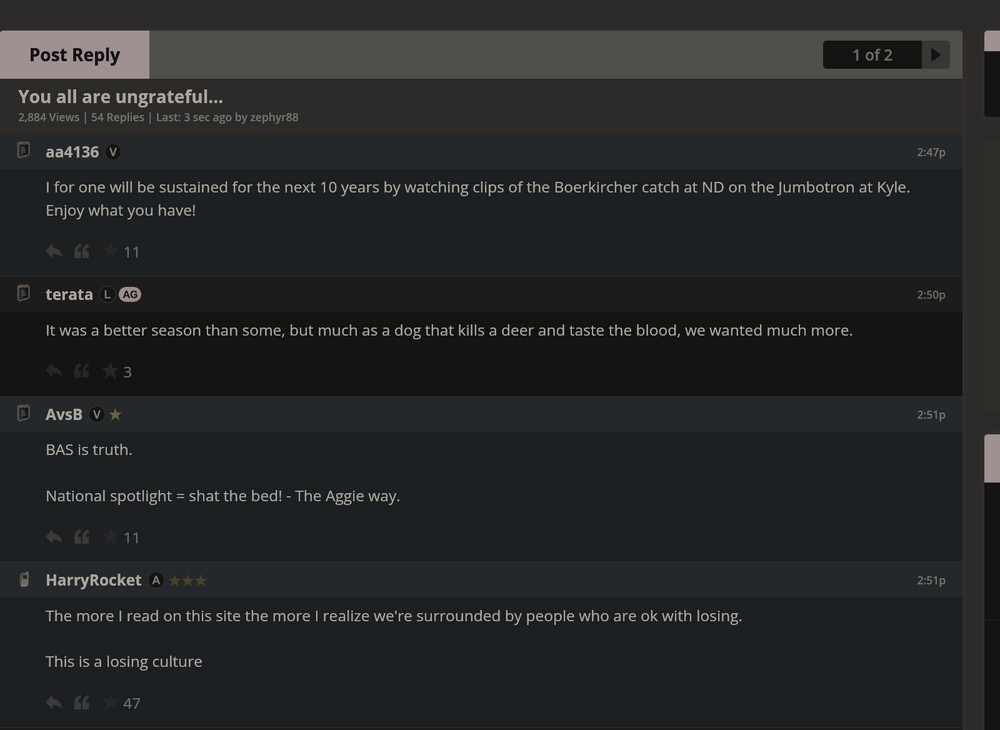
Task: Click the A badge next to HarryRocket
Action: click(x=156, y=579)
